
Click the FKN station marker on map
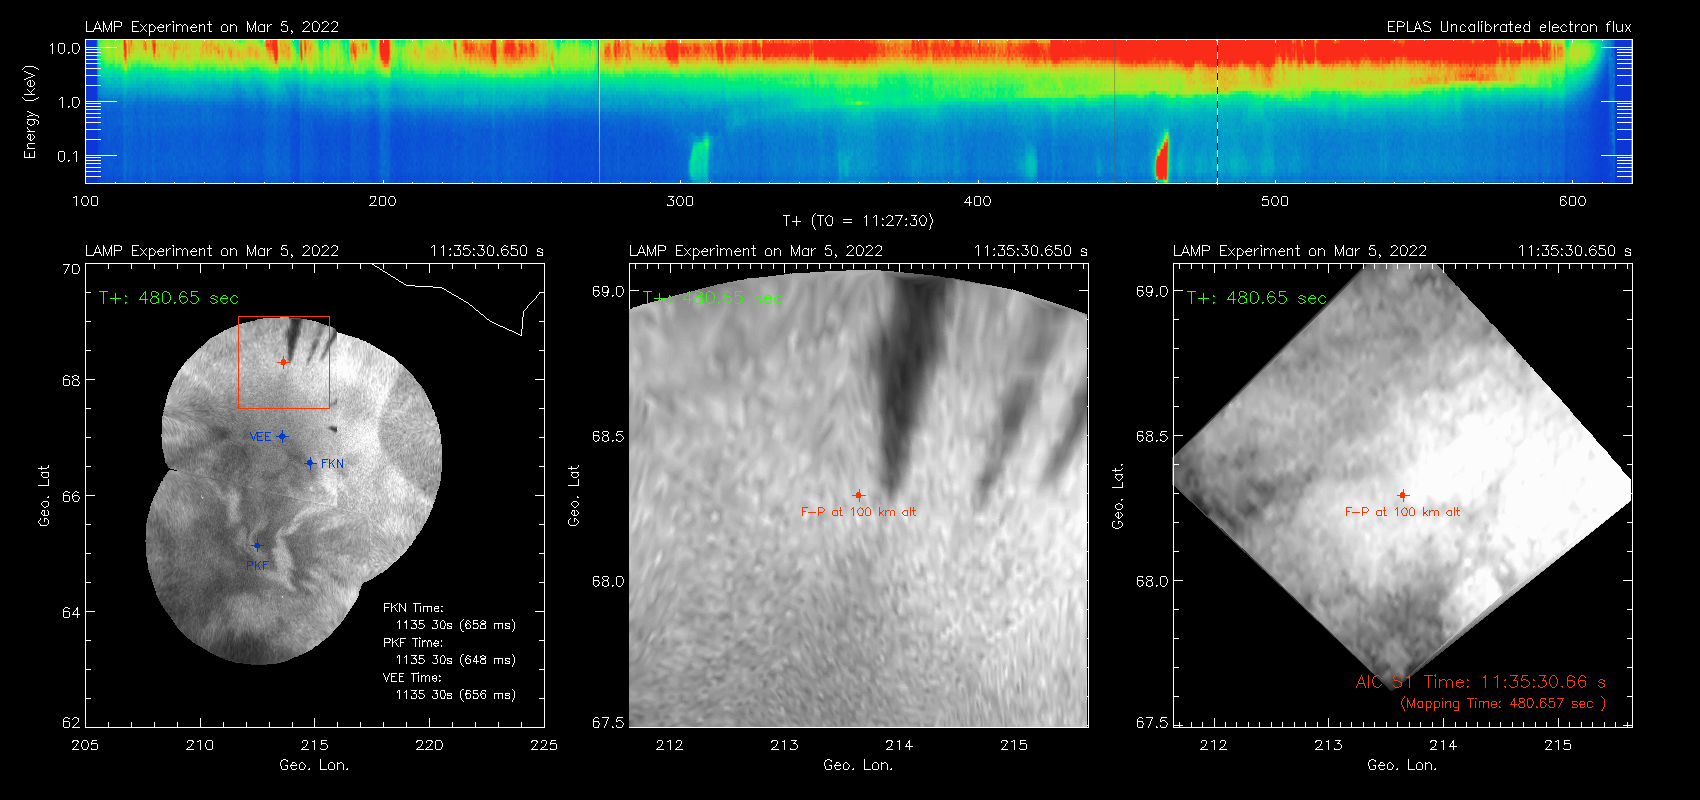point(310,463)
